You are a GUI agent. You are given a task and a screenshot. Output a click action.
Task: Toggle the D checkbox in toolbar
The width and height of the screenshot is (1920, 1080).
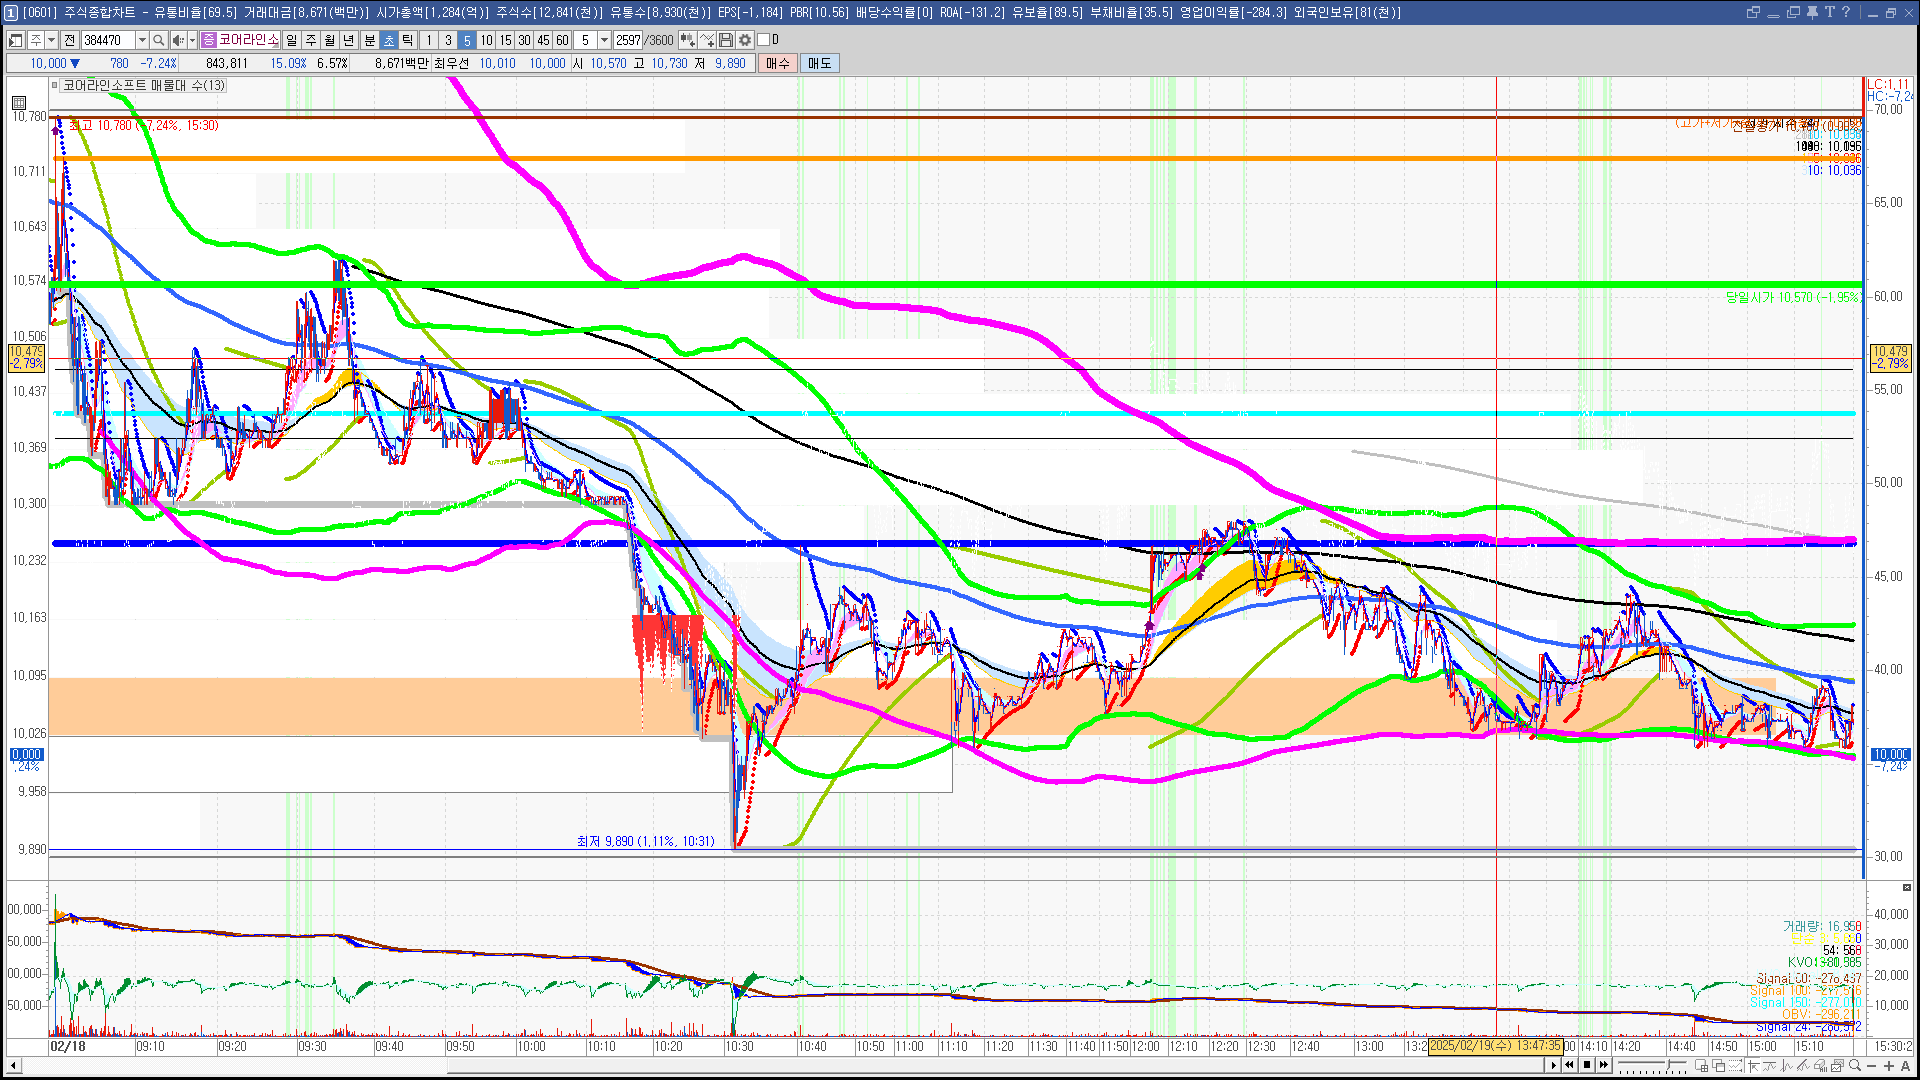pos(764,40)
